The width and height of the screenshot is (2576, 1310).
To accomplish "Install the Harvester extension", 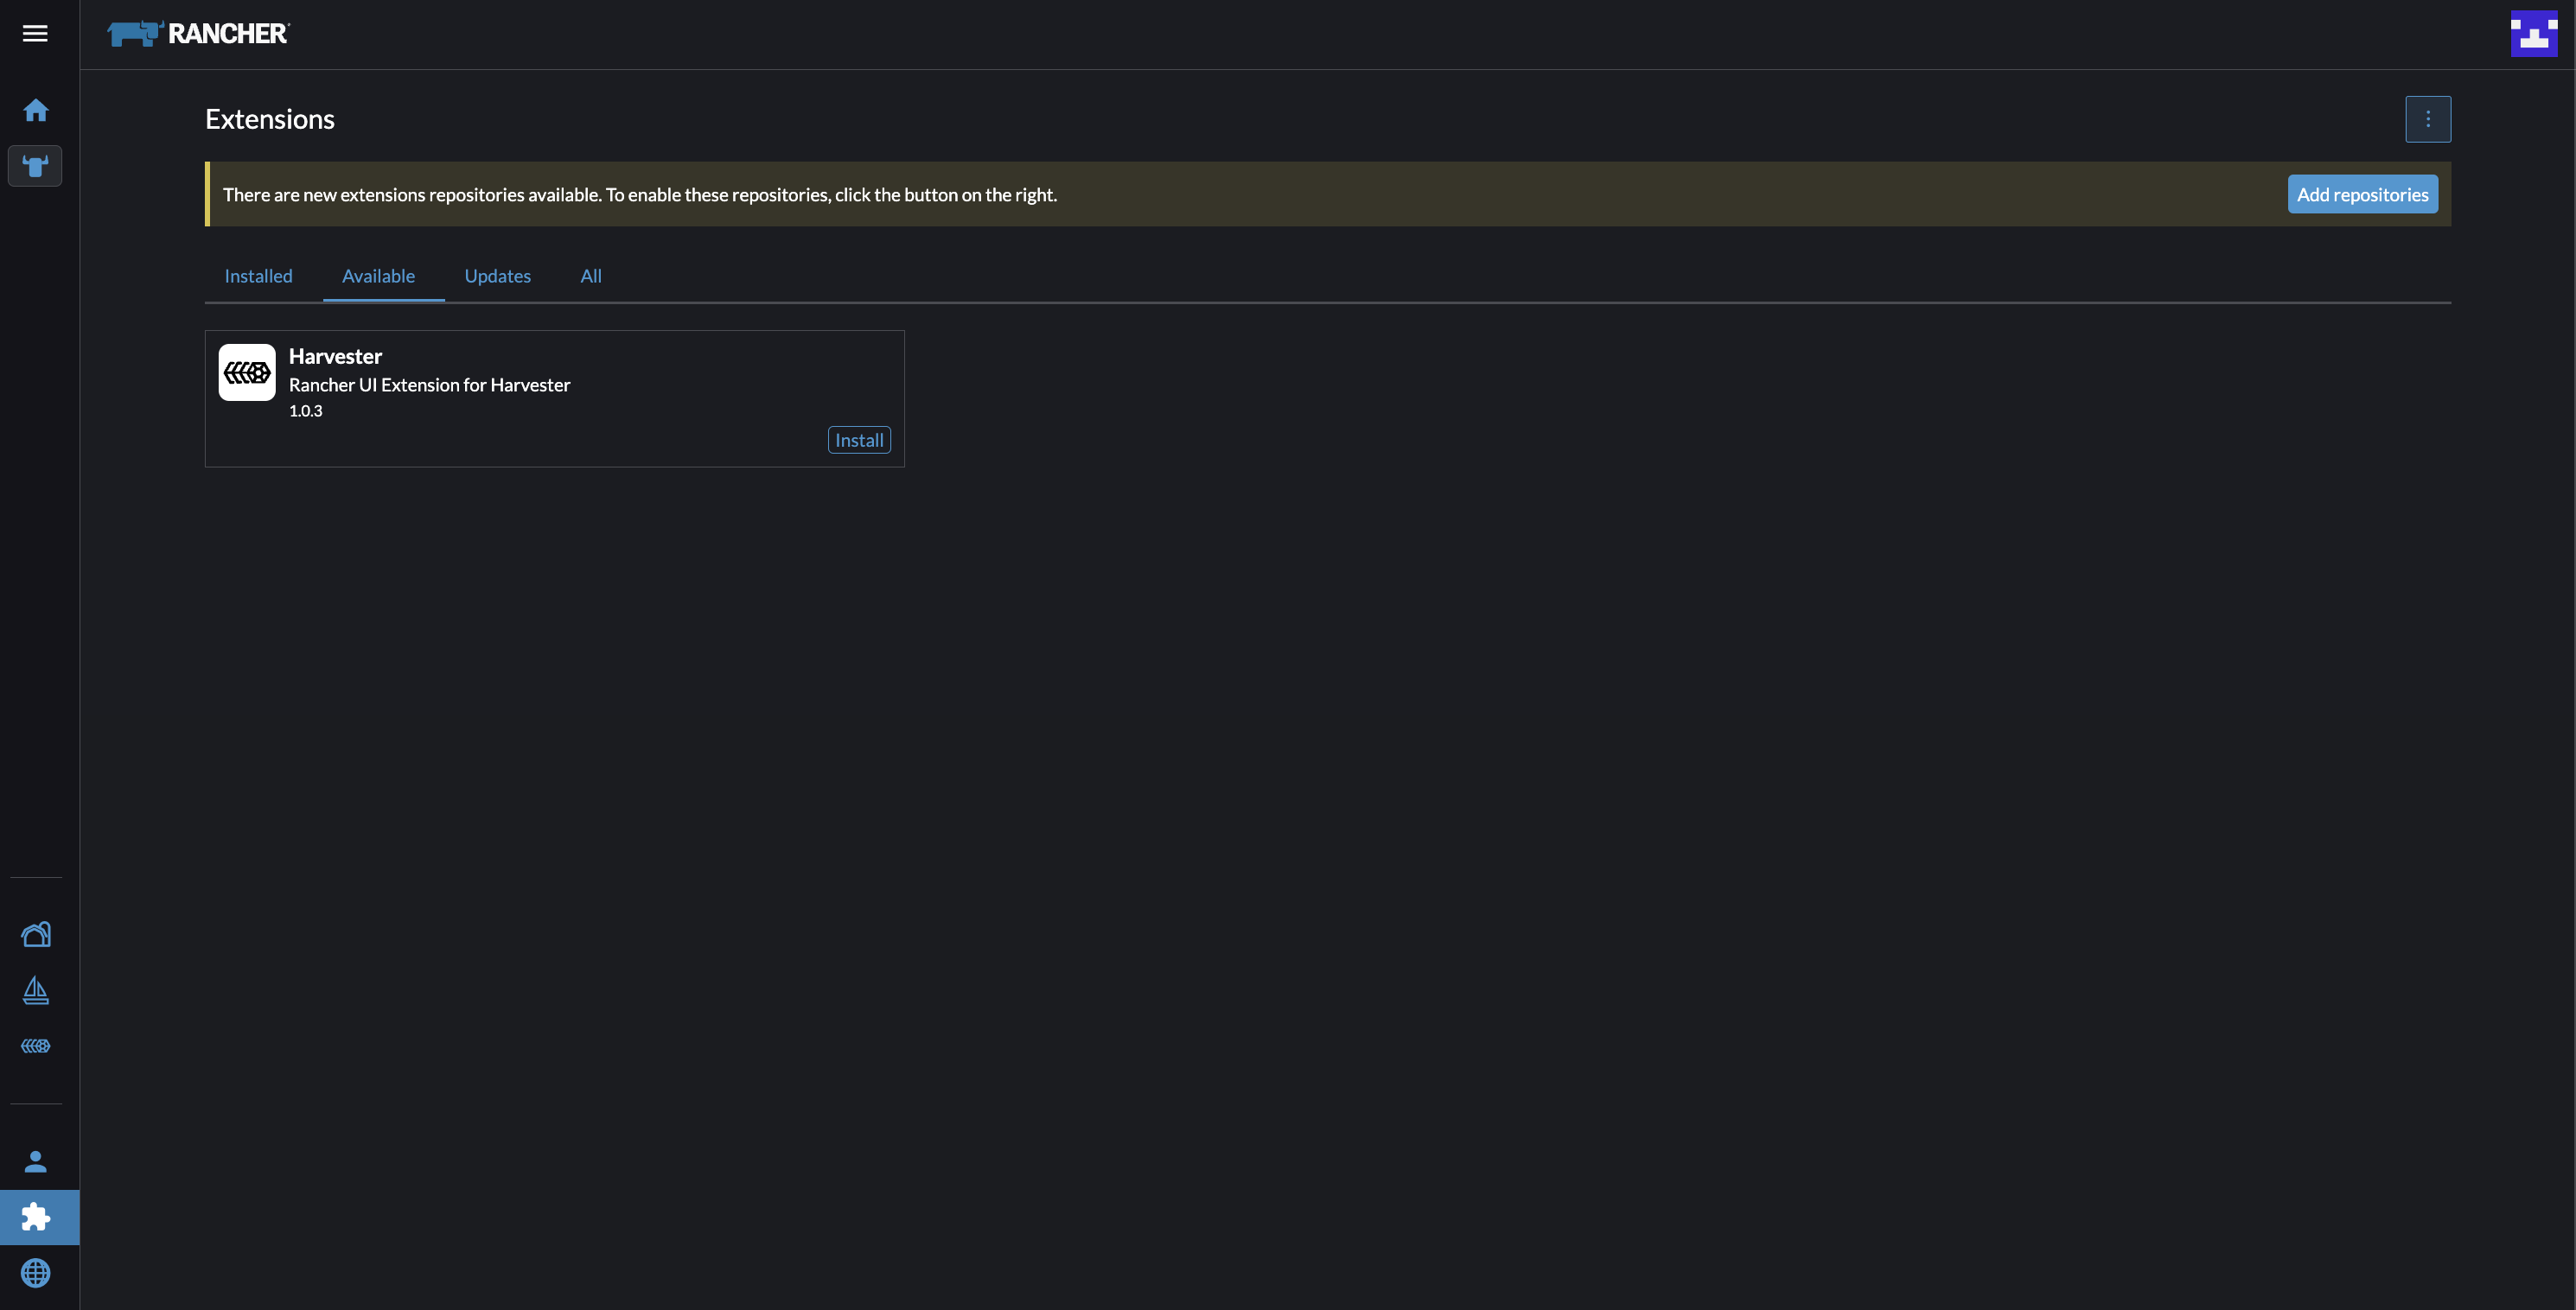I will click(858, 440).
